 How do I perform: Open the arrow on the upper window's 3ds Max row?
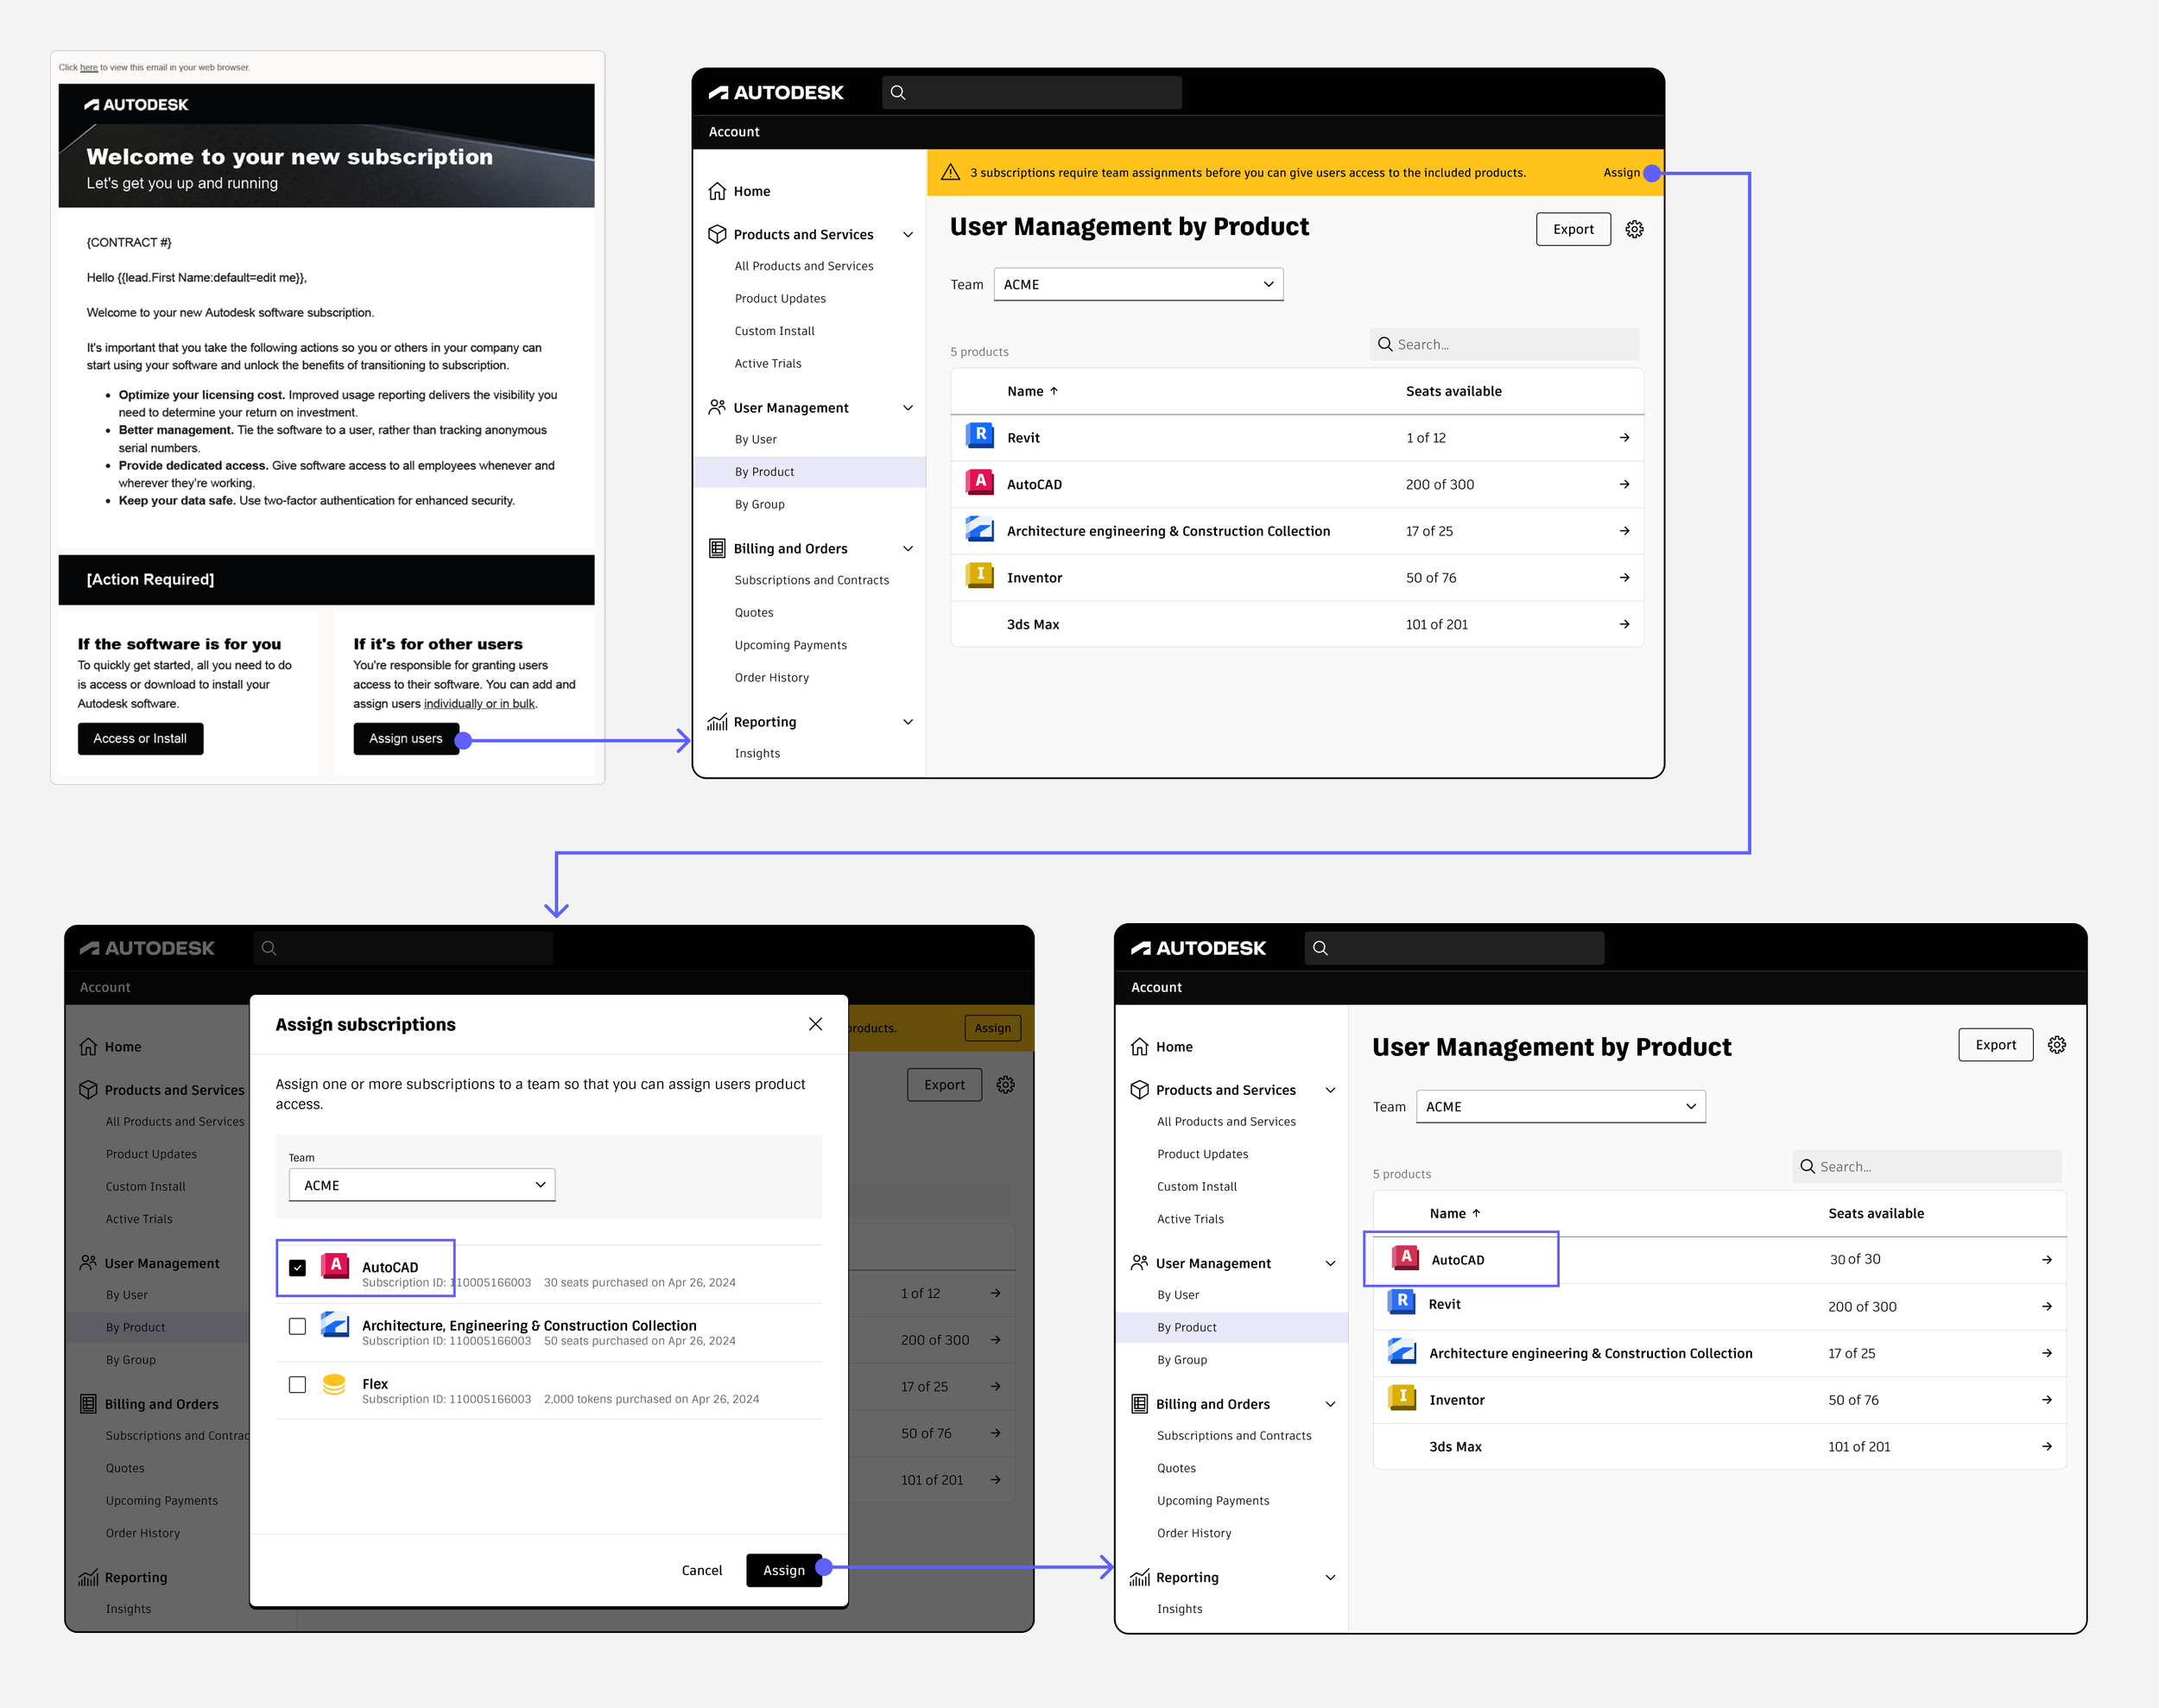(1624, 624)
